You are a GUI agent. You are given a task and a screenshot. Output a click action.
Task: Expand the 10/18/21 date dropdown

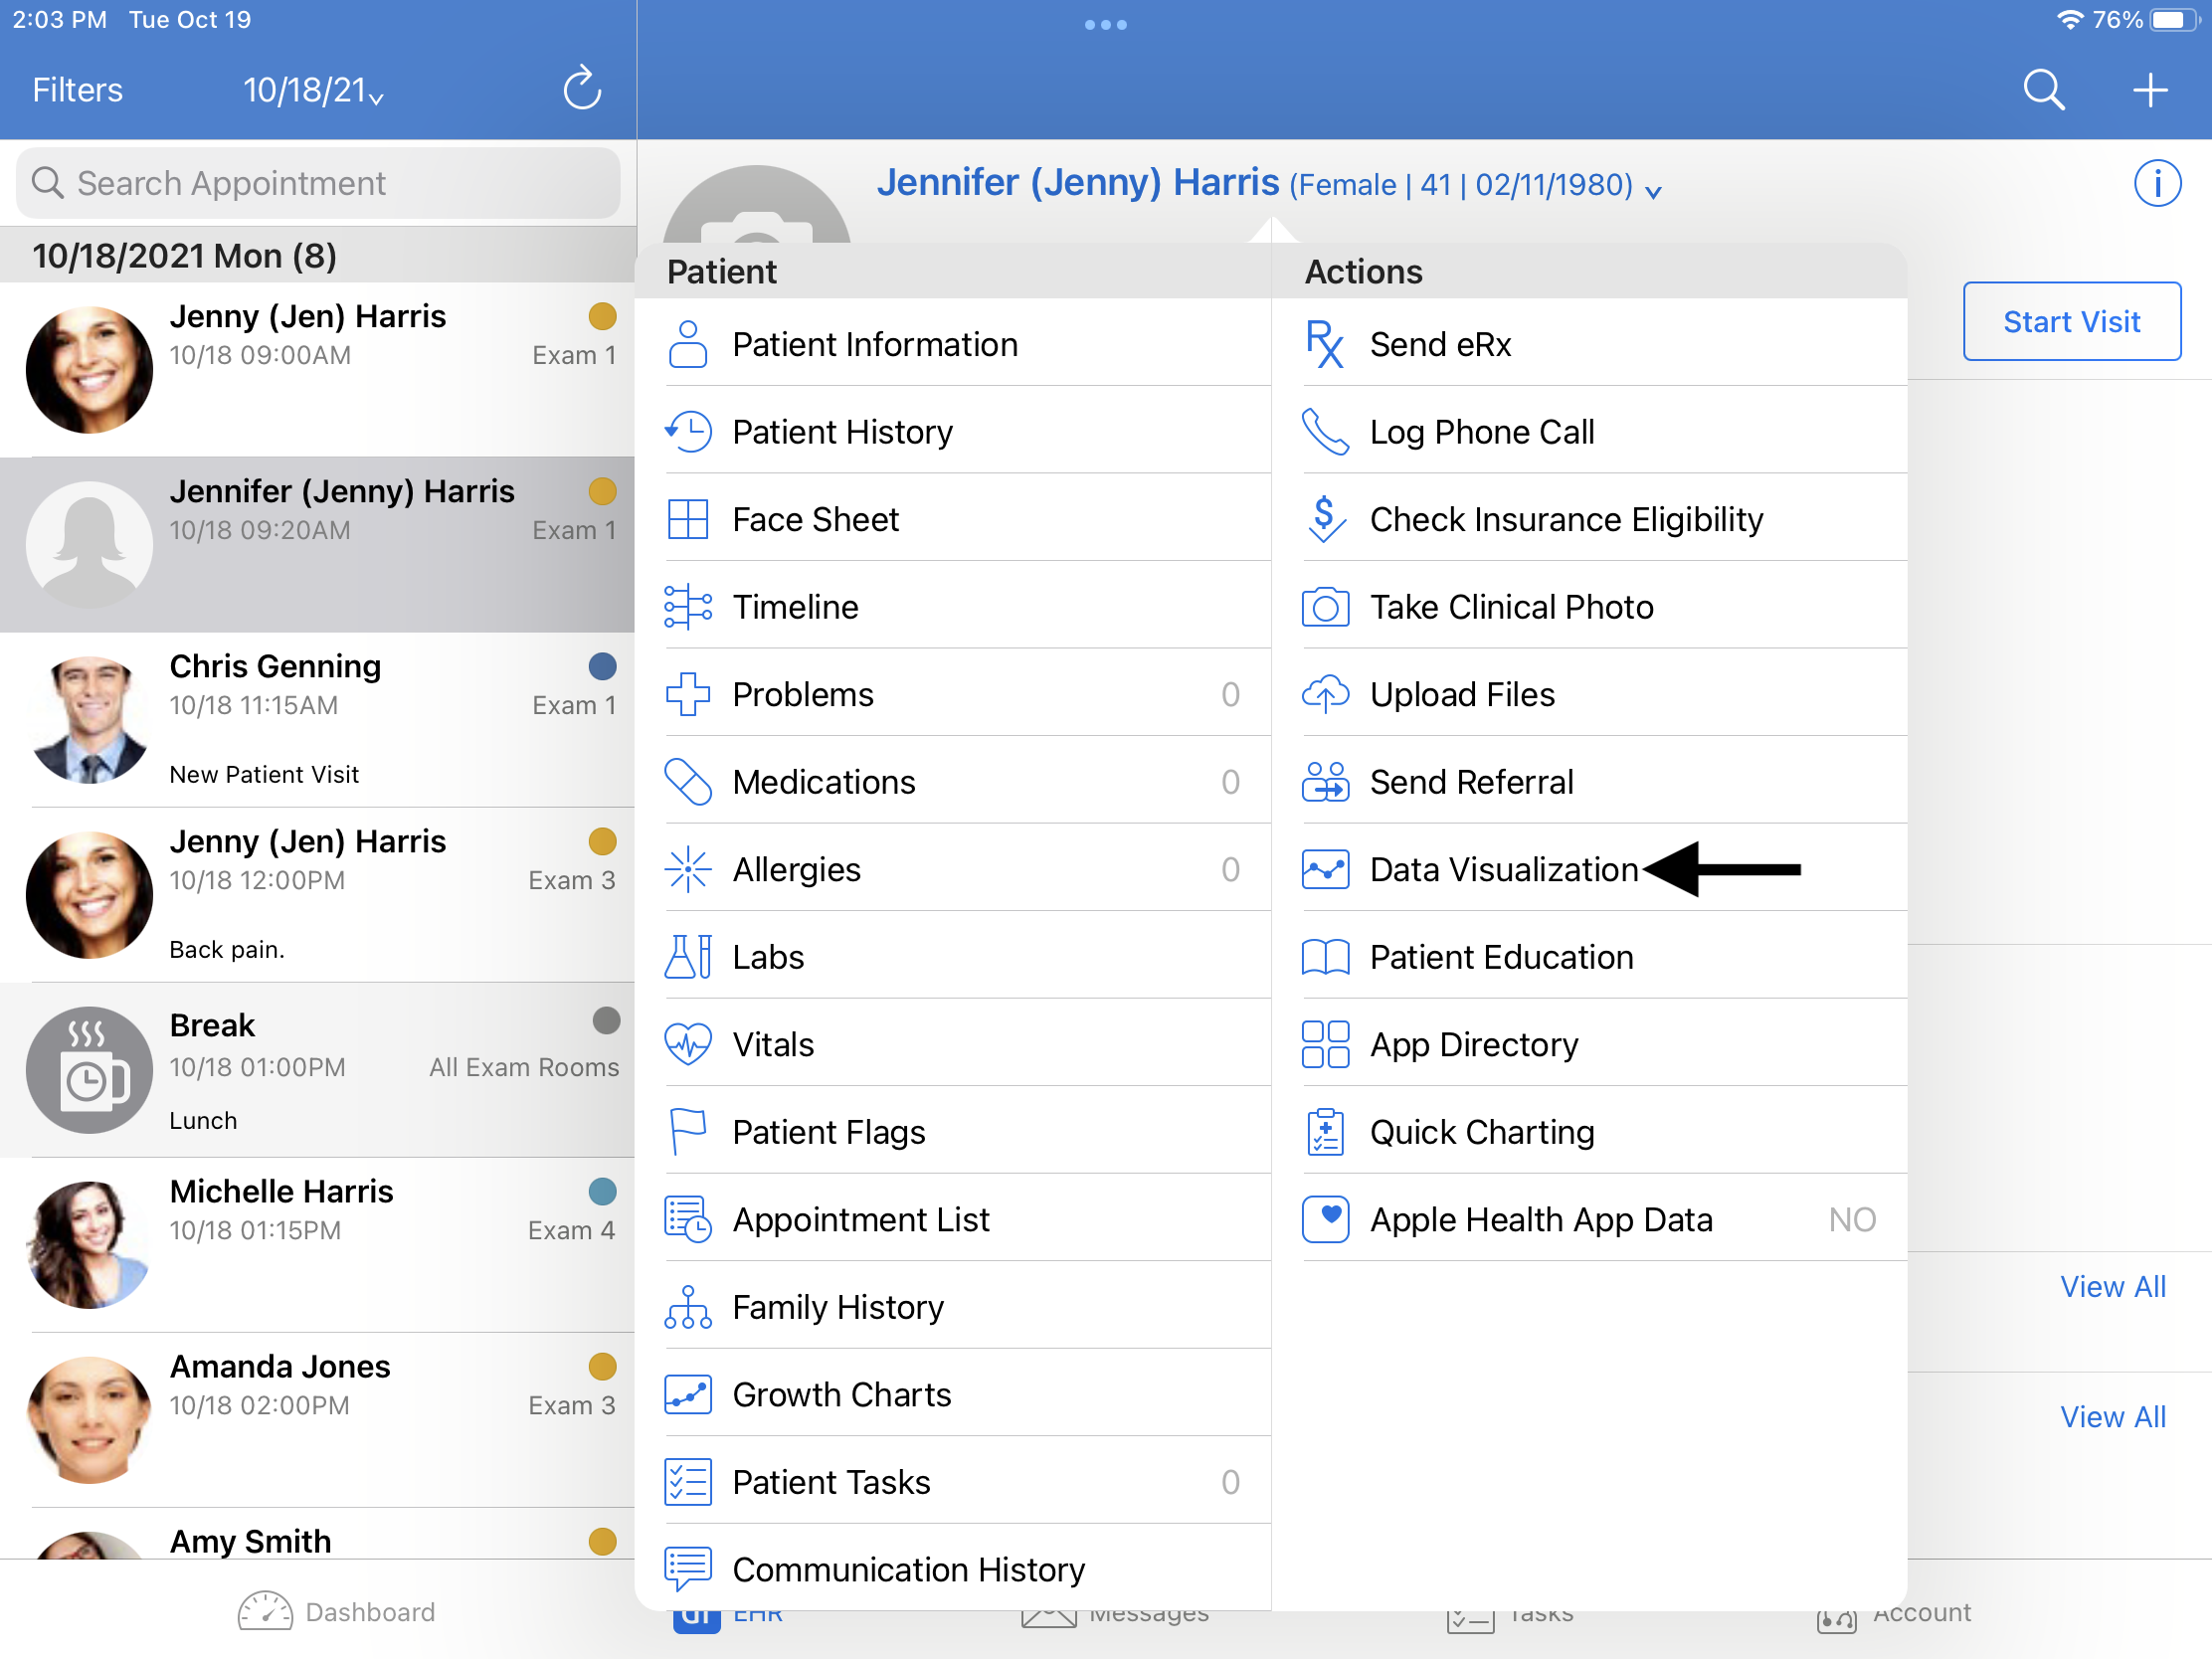313,90
